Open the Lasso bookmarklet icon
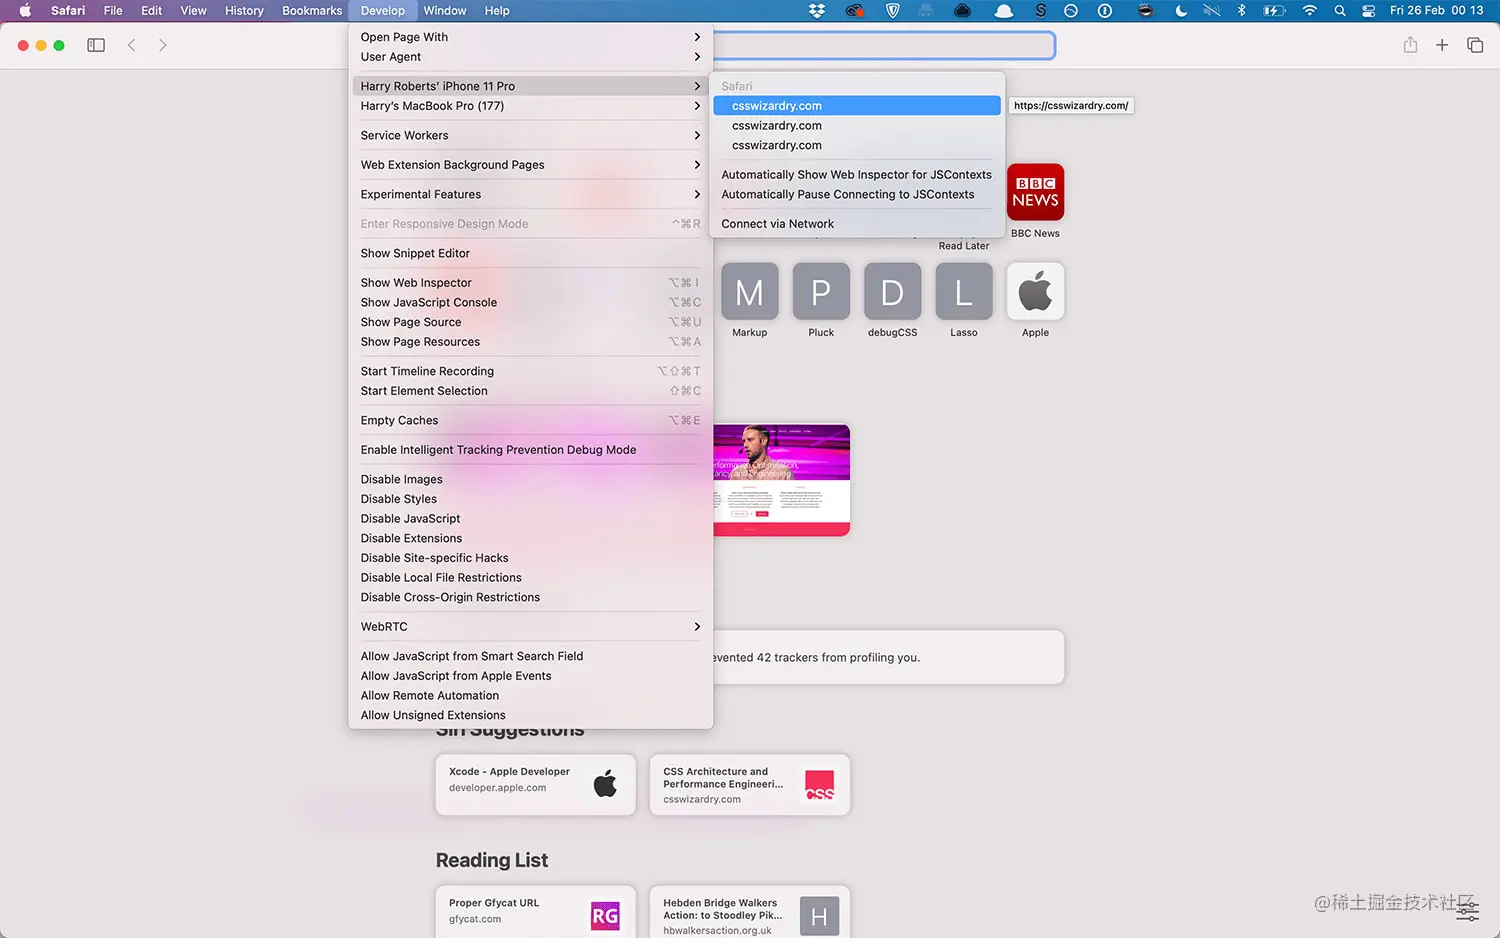Screen dimensions: 1500x938 click(964, 291)
